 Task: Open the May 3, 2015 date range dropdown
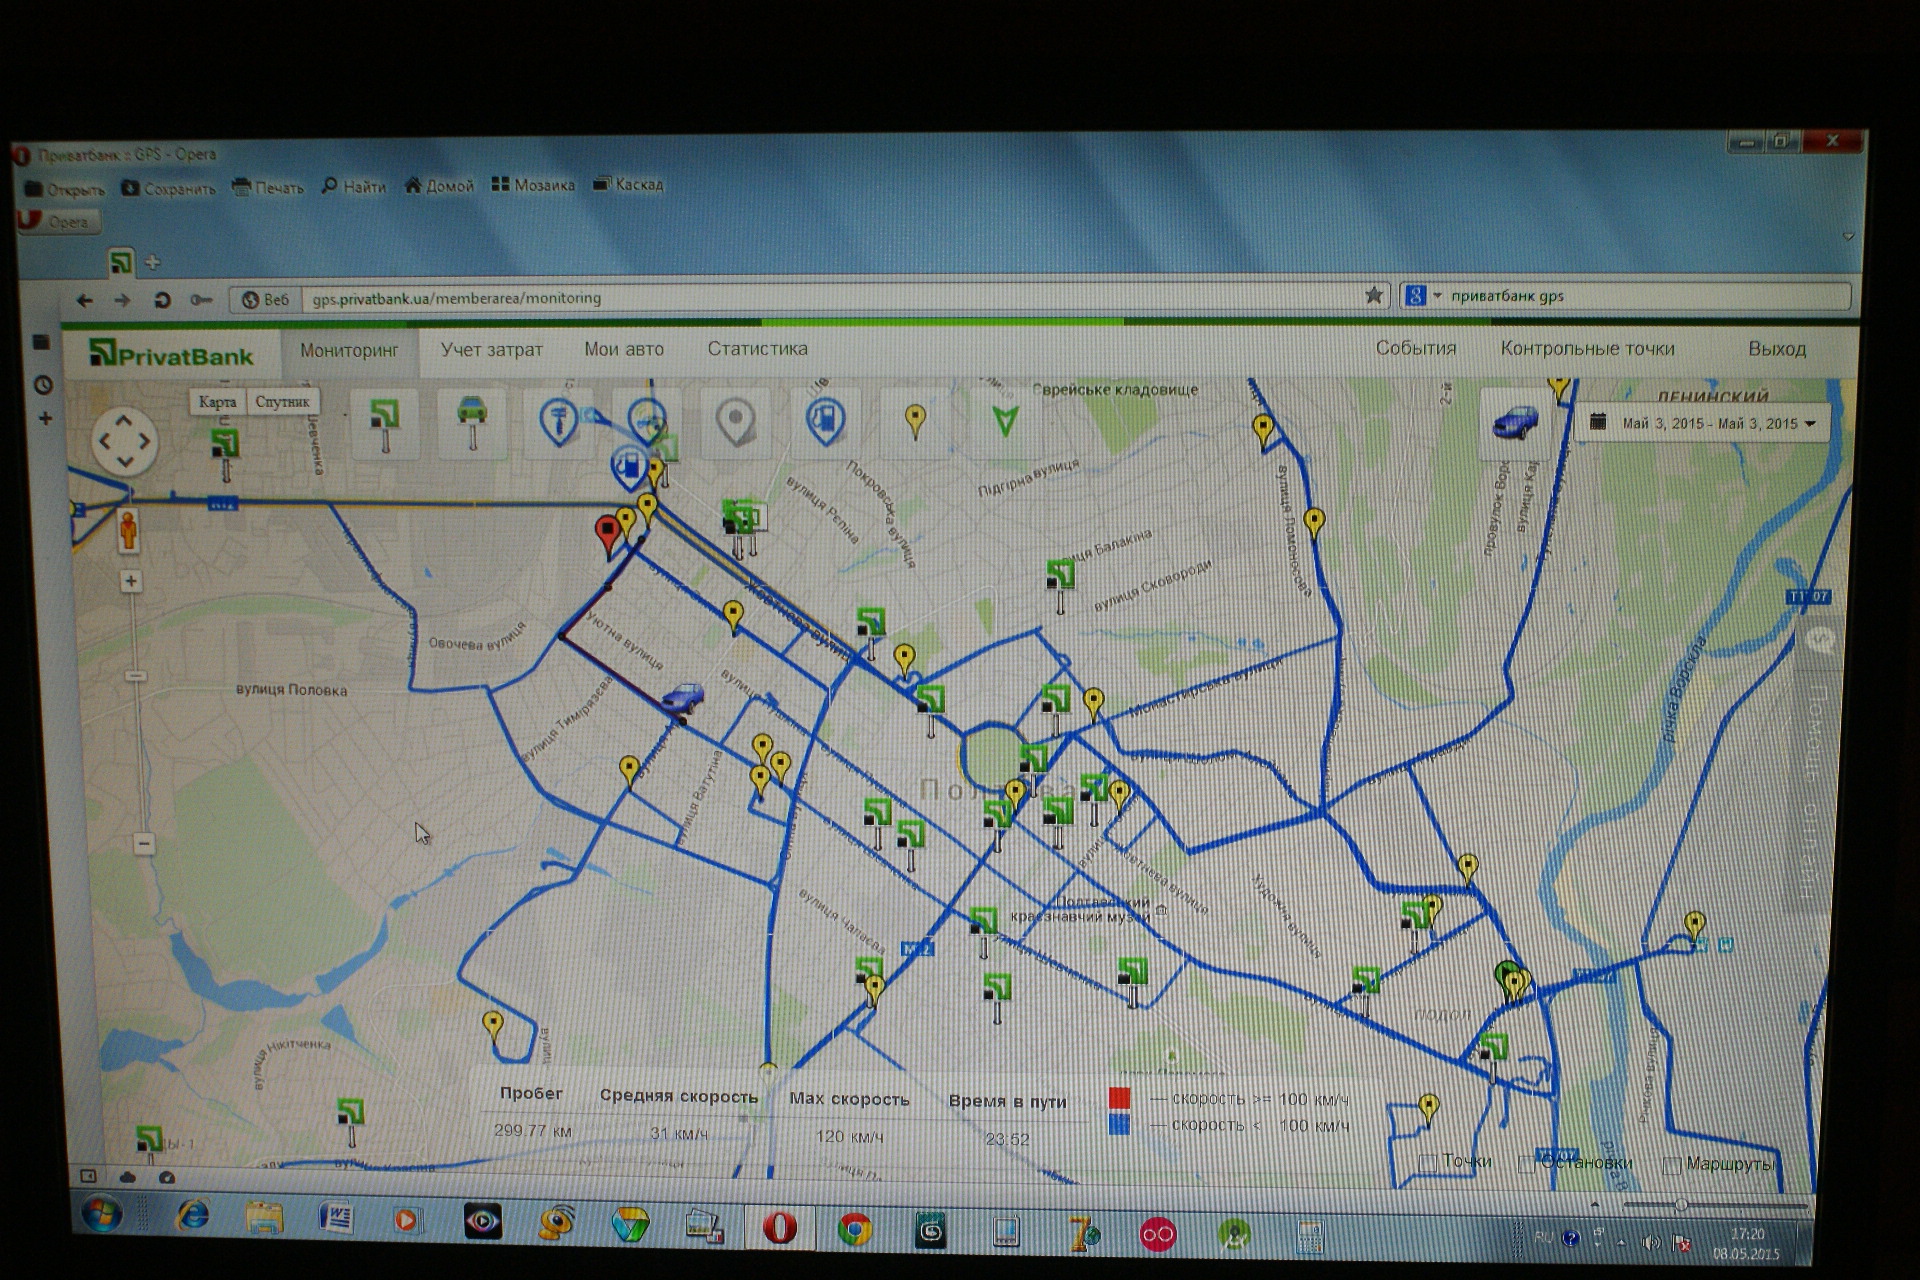click(x=1705, y=423)
